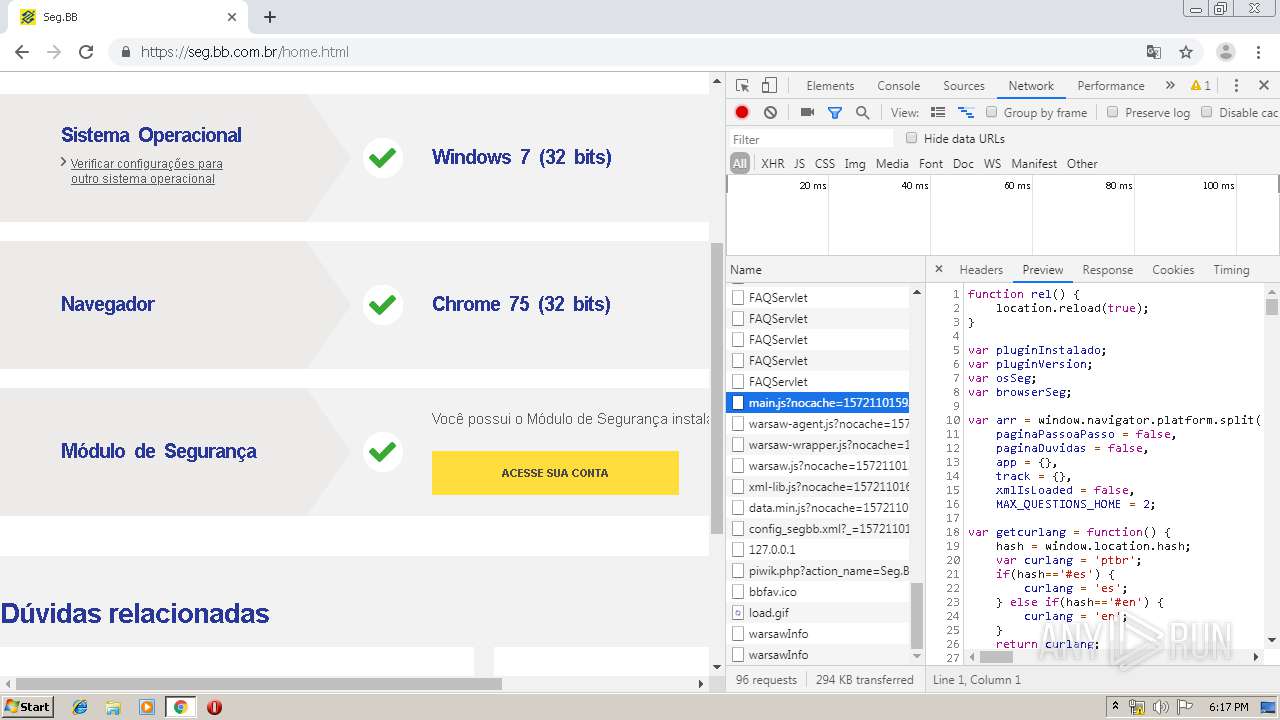This screenshot has width=1280, height=720.
Task: Show the request Headers tab
Action: click(x=981, y=270)
